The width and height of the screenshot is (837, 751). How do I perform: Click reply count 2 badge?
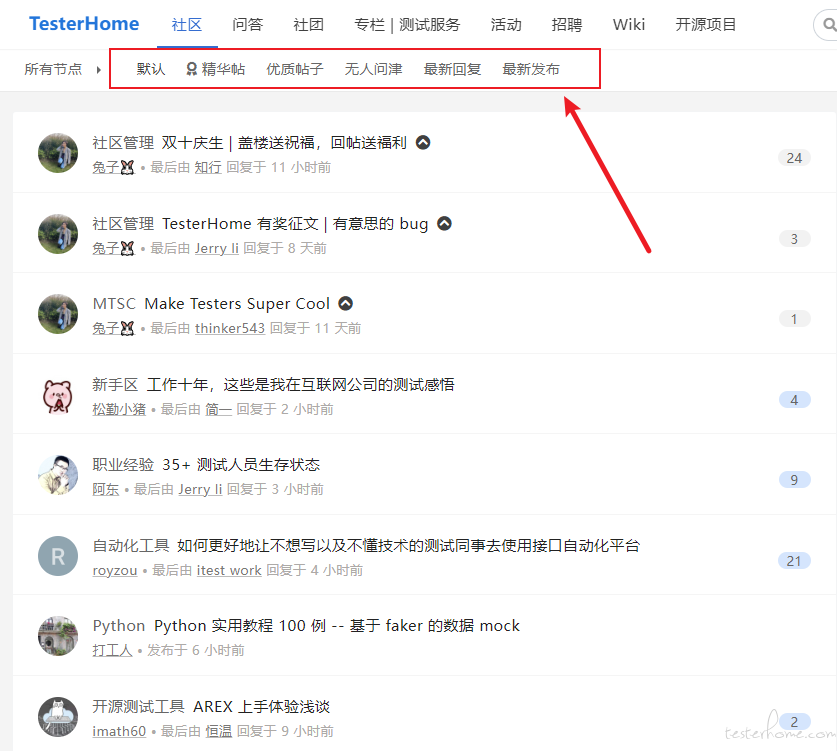click(794, 722)
